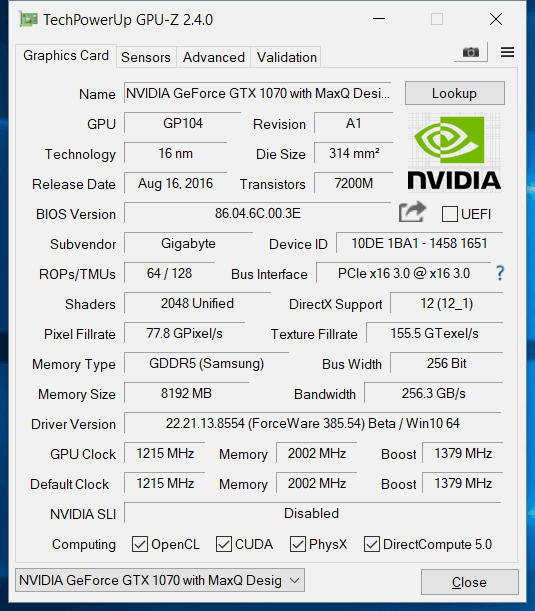Click the BIOS export share icon
This screenshot has height=611, width=535.
412,212
